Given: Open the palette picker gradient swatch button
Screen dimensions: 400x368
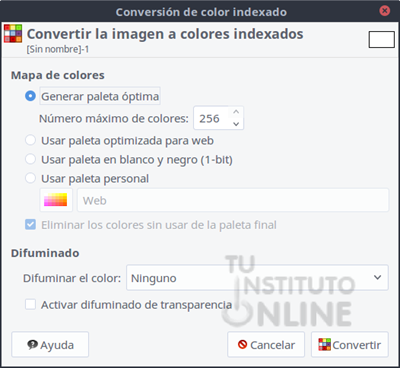Looking at the screenshot, I should (x=56, y=200).
